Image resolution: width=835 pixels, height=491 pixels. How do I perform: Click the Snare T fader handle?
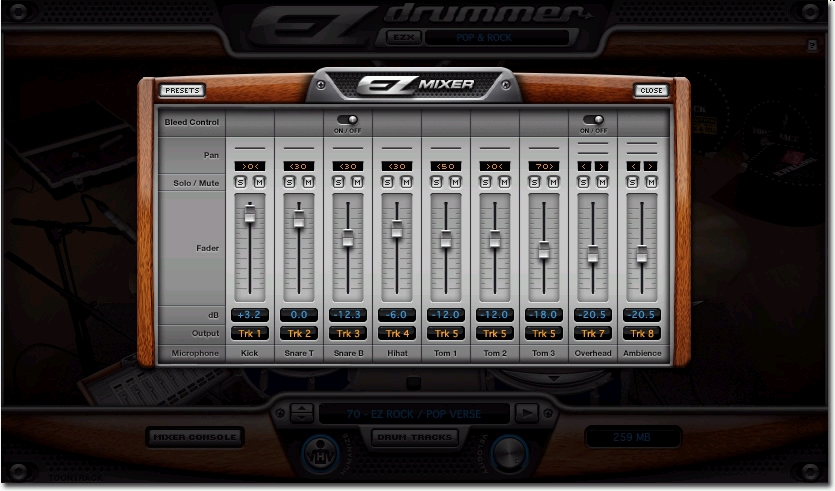[299, 218]
